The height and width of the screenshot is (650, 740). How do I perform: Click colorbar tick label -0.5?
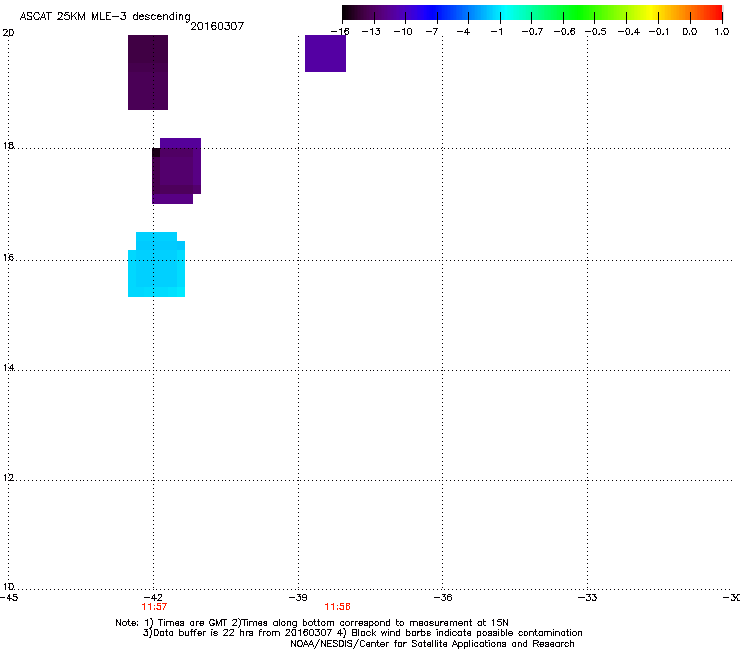[596, 32]
